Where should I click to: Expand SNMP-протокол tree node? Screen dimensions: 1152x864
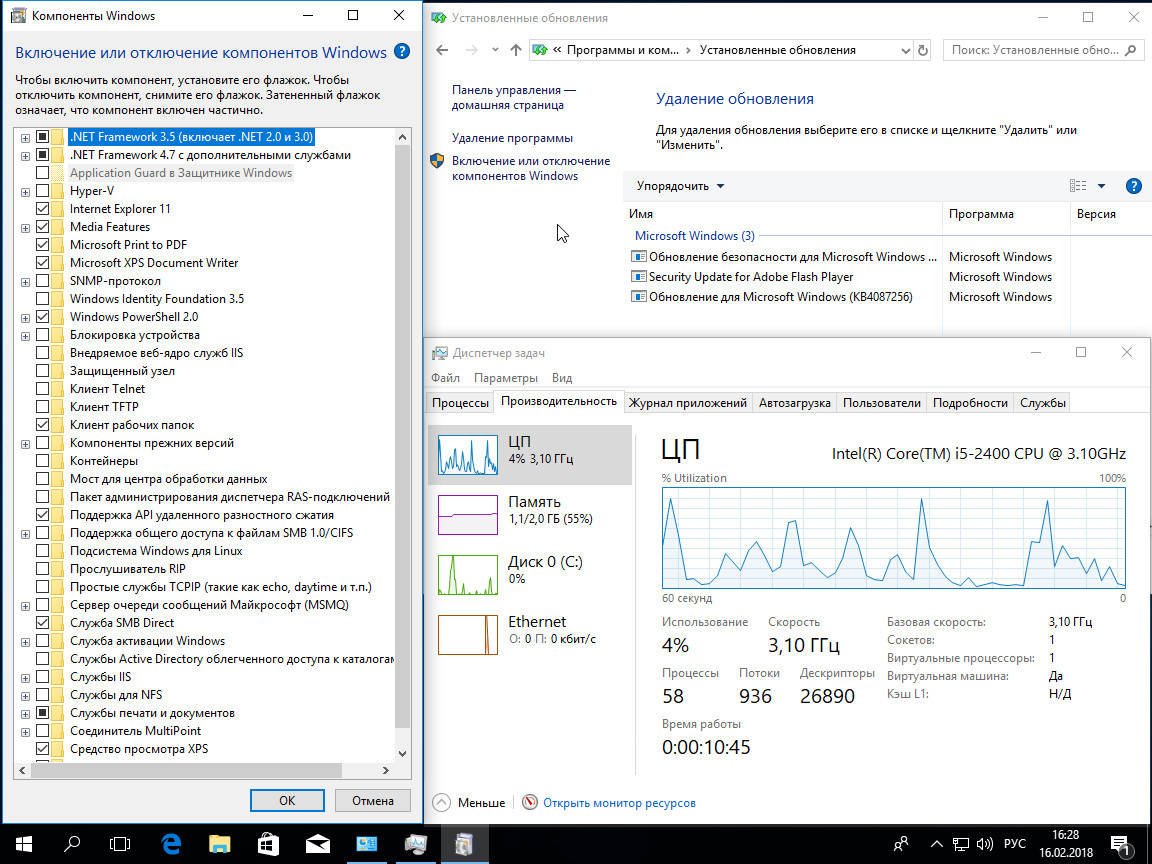point(25,281)
